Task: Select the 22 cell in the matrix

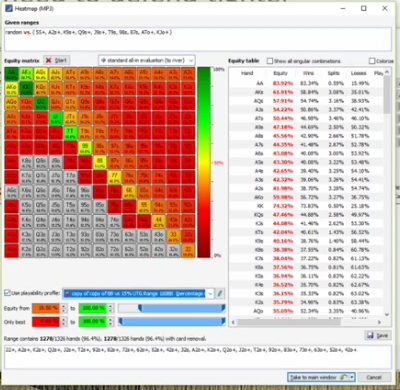Action: coord(188,251)
